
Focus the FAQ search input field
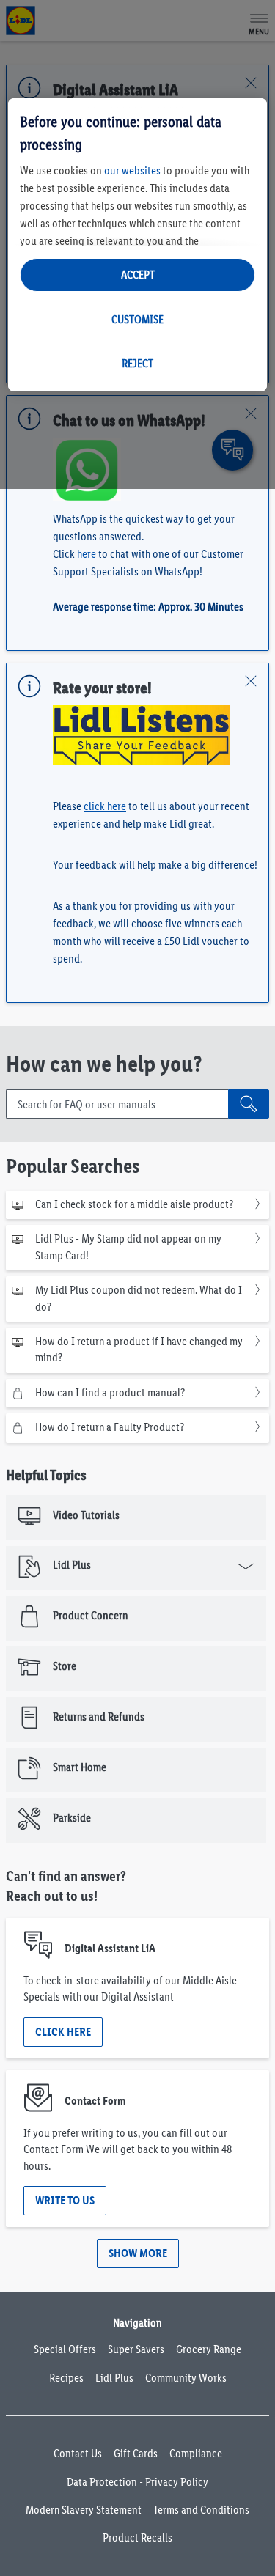click(x=117, y=1104)
